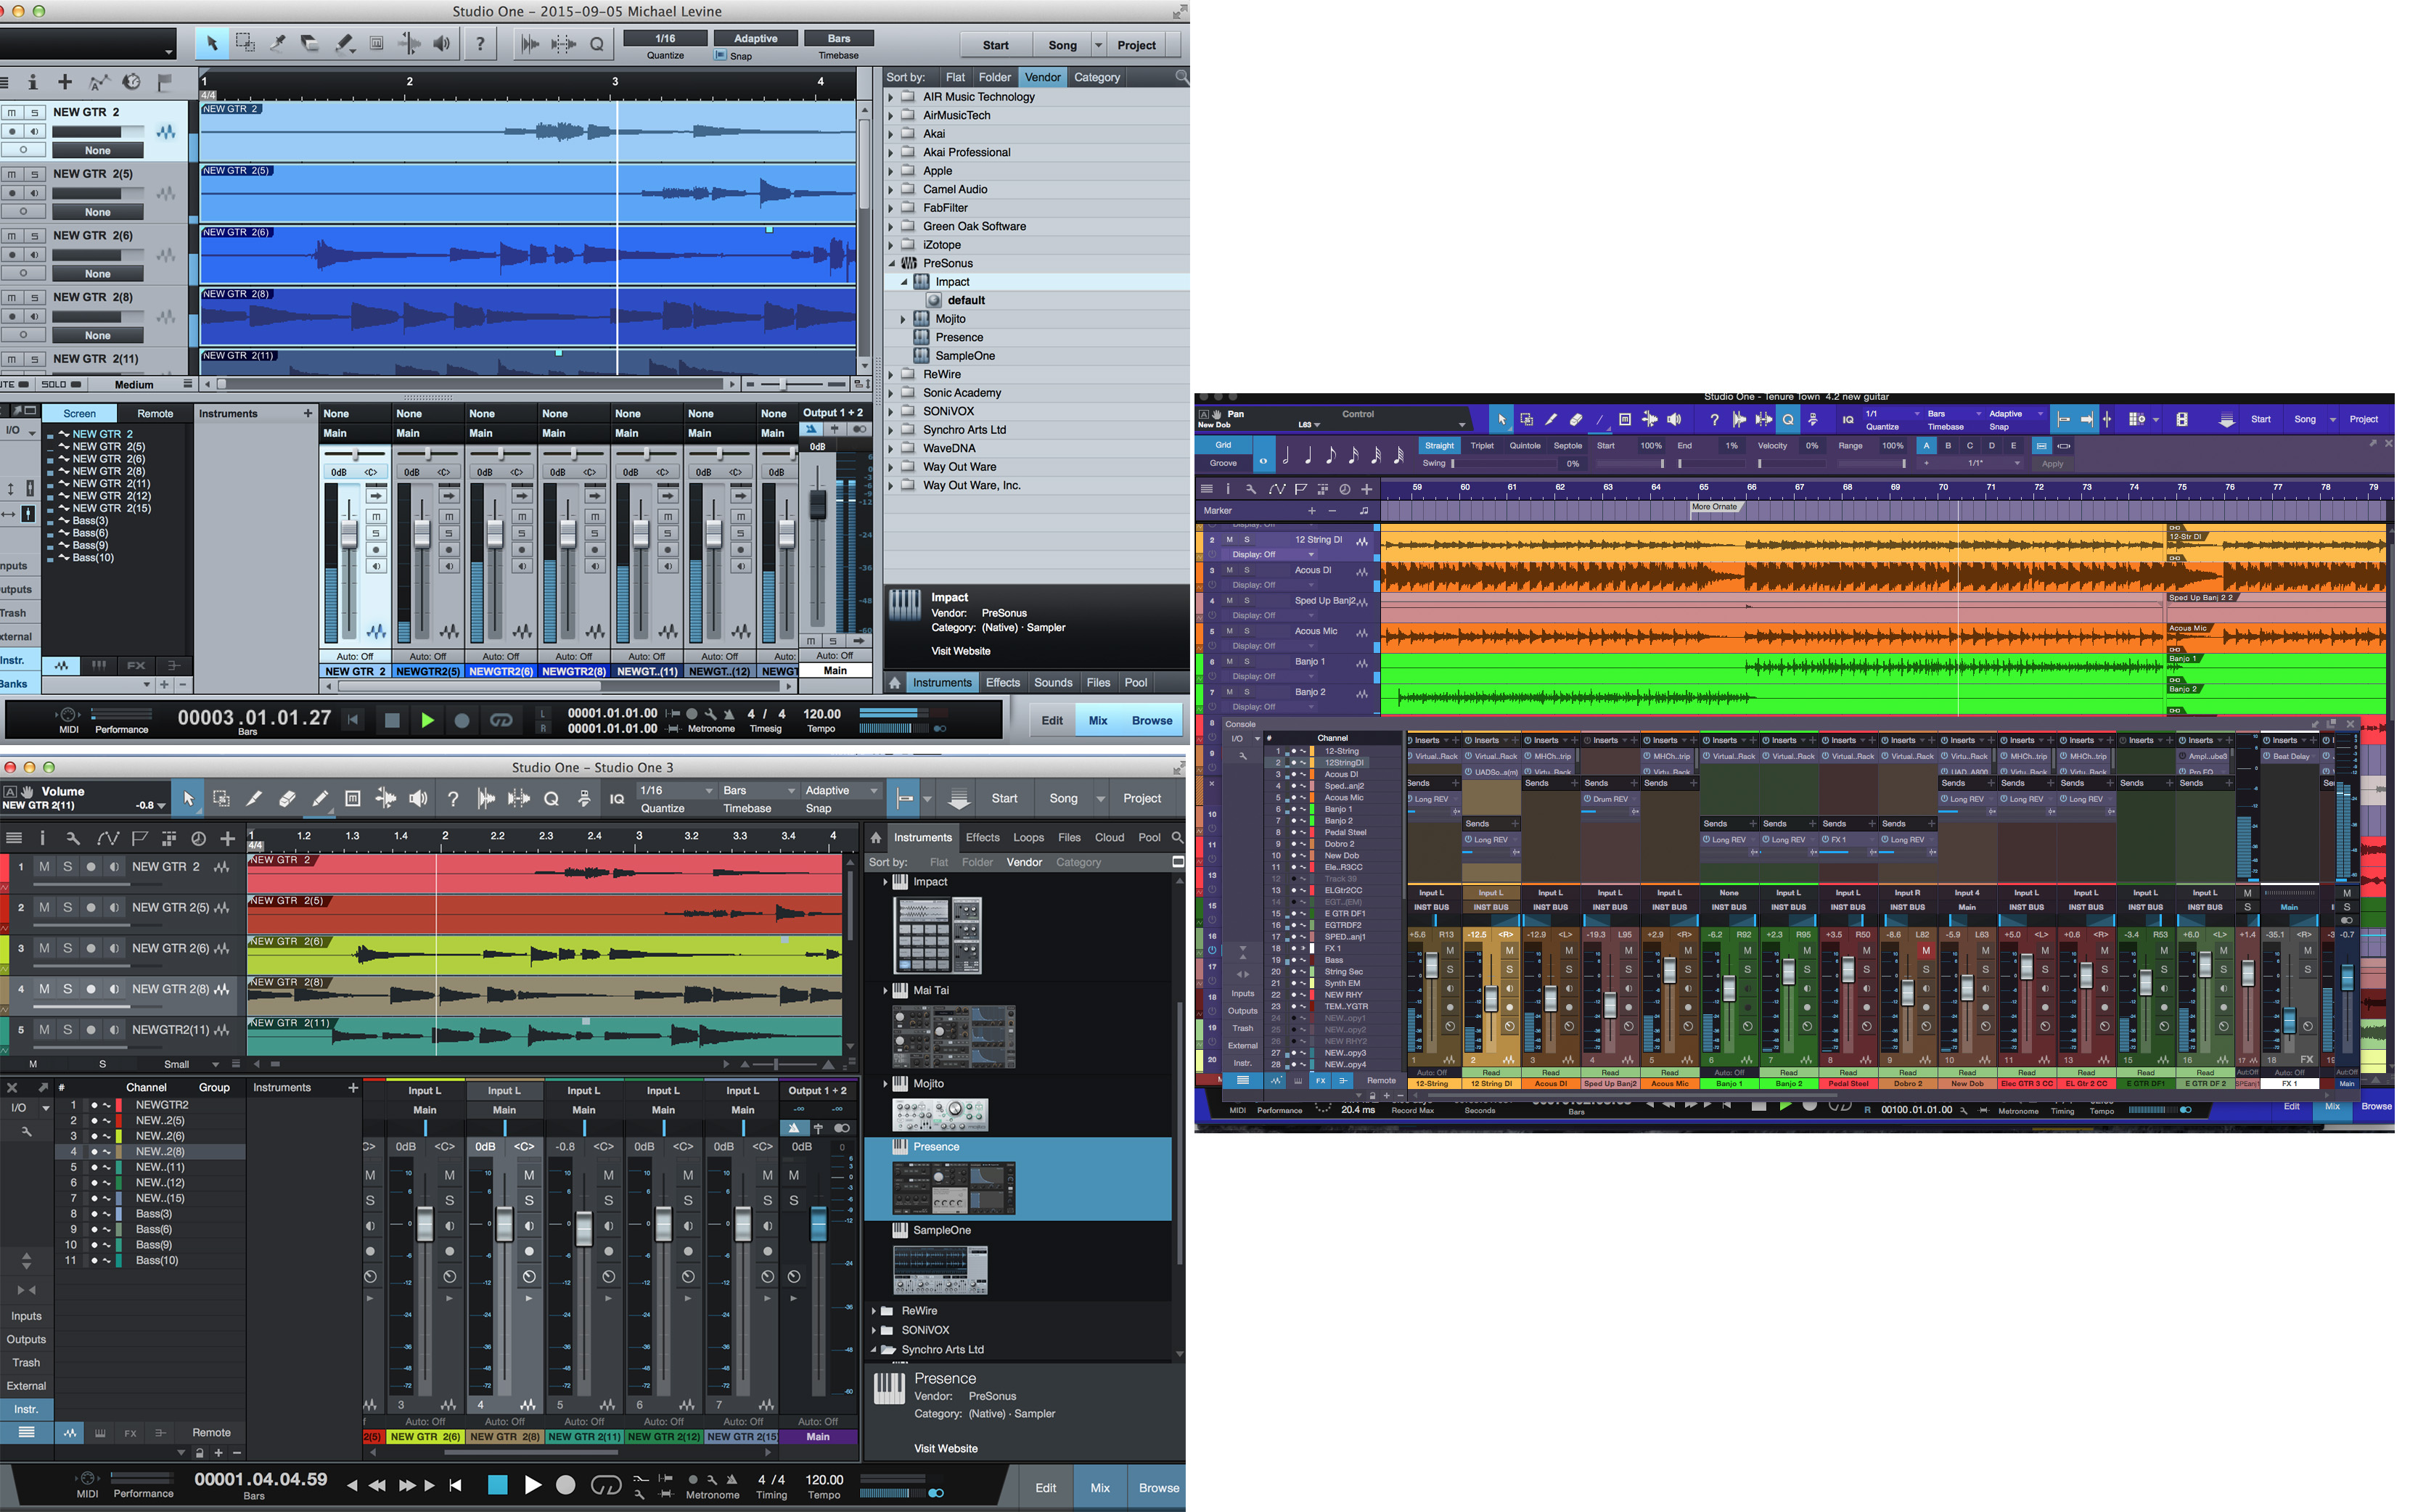Image resolution: width=2410 pixels, height=1512 pixels.
Task: Select the Eraser tool in Studio One 3
Action: 287,799
